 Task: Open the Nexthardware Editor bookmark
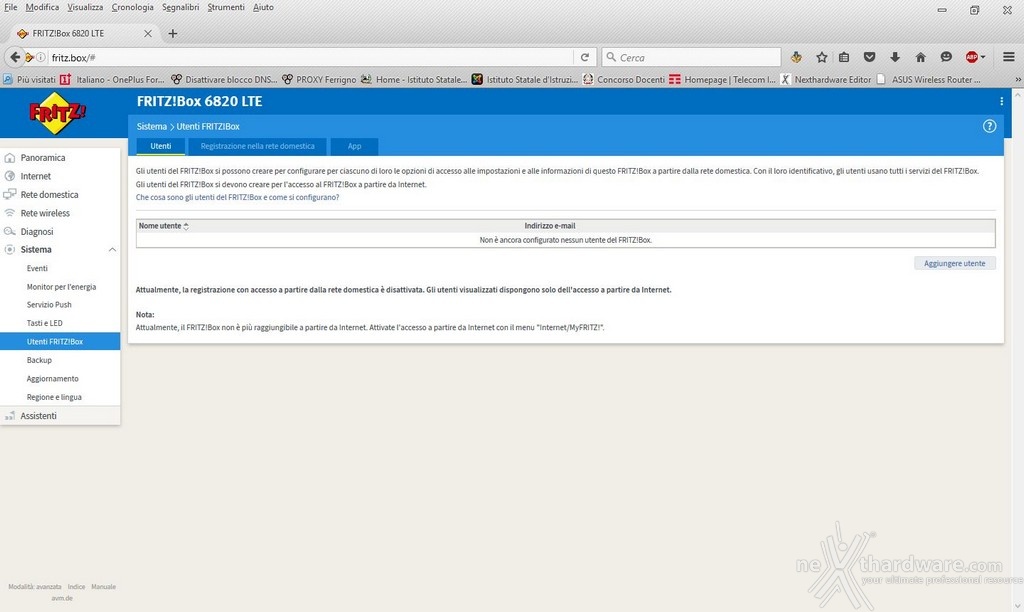pos(826,80)
